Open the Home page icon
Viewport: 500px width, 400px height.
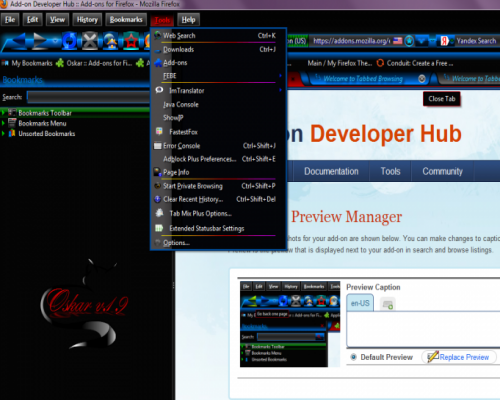111,41
